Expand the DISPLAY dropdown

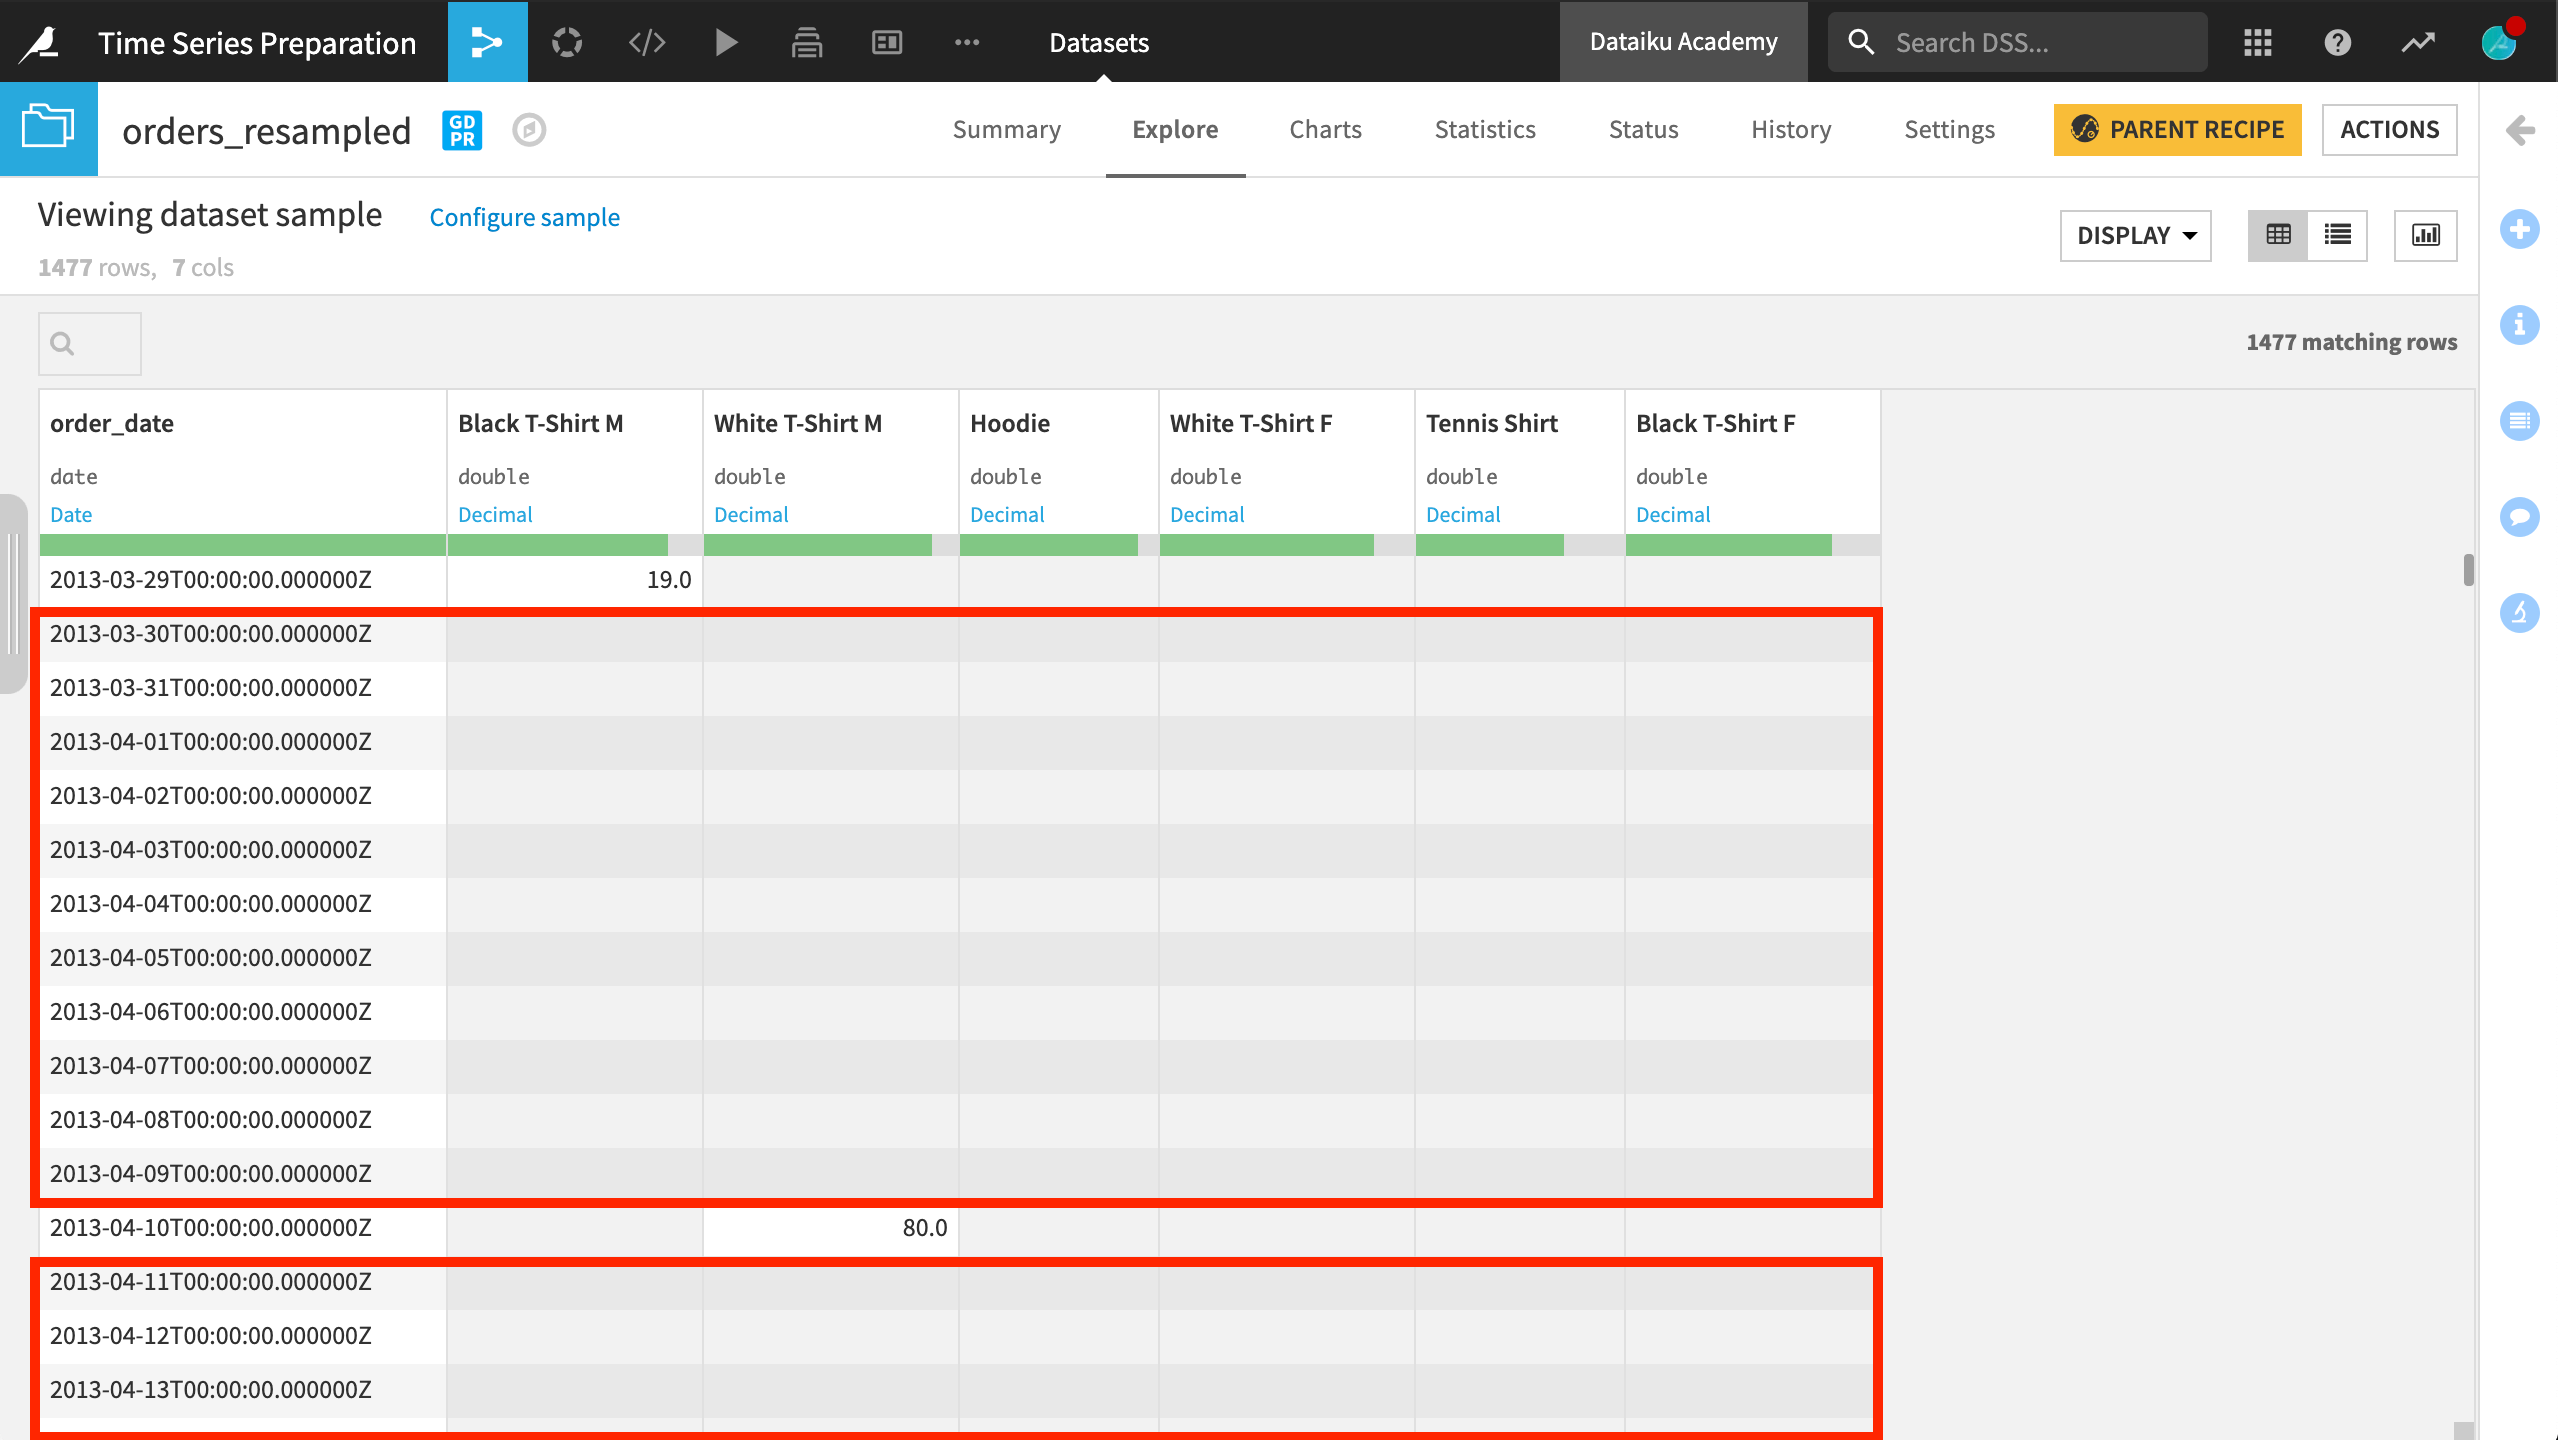[x=2135, y=235]
